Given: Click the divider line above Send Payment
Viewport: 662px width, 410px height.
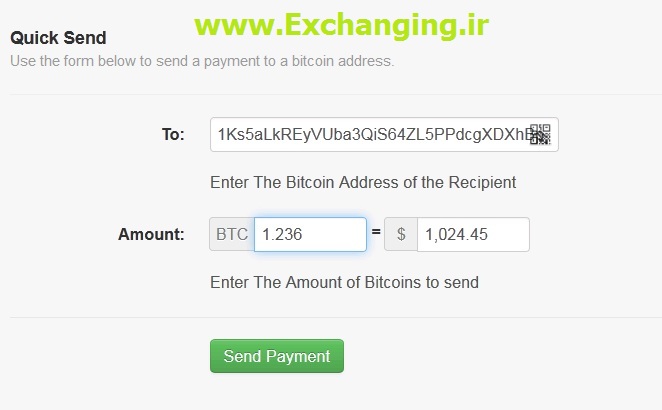Looking at the screenshot, I should click(x=336, y=317).
